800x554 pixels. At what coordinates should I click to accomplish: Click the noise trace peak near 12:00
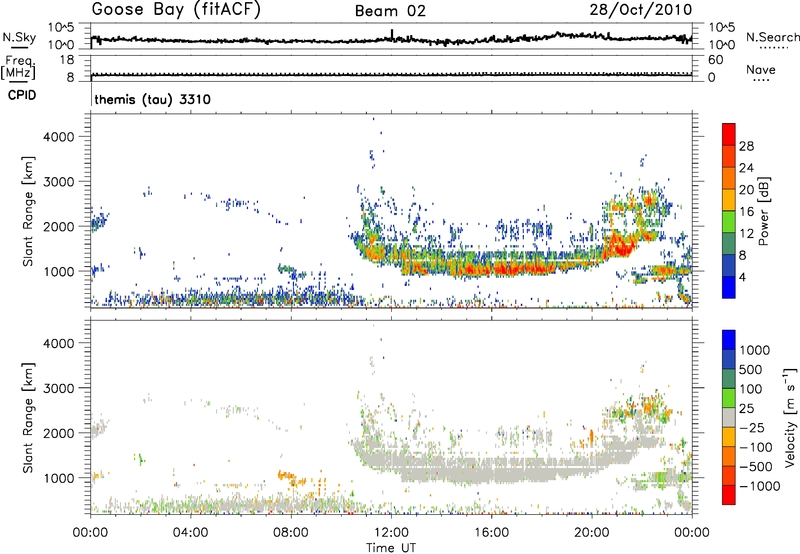(392, 34)
